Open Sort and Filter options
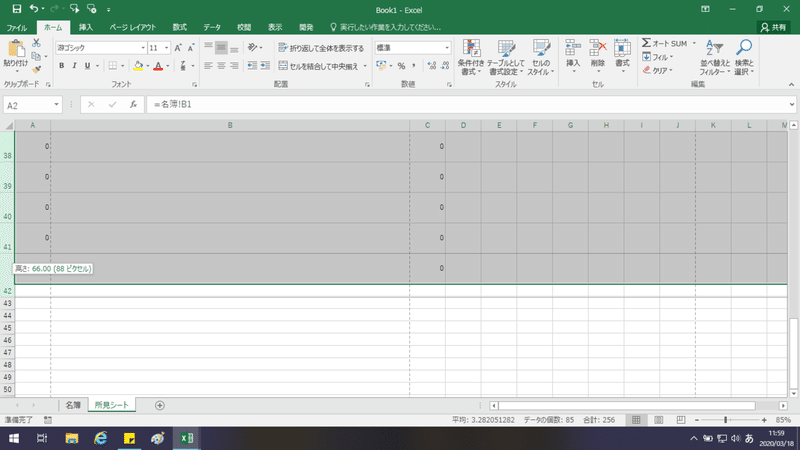Screen dimensions: 800x450 (x=714, y=57)
